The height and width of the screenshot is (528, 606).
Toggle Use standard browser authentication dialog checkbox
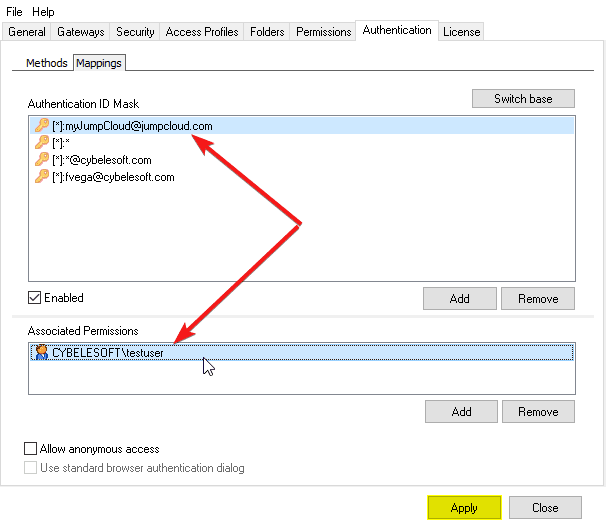tap(31, 468)
